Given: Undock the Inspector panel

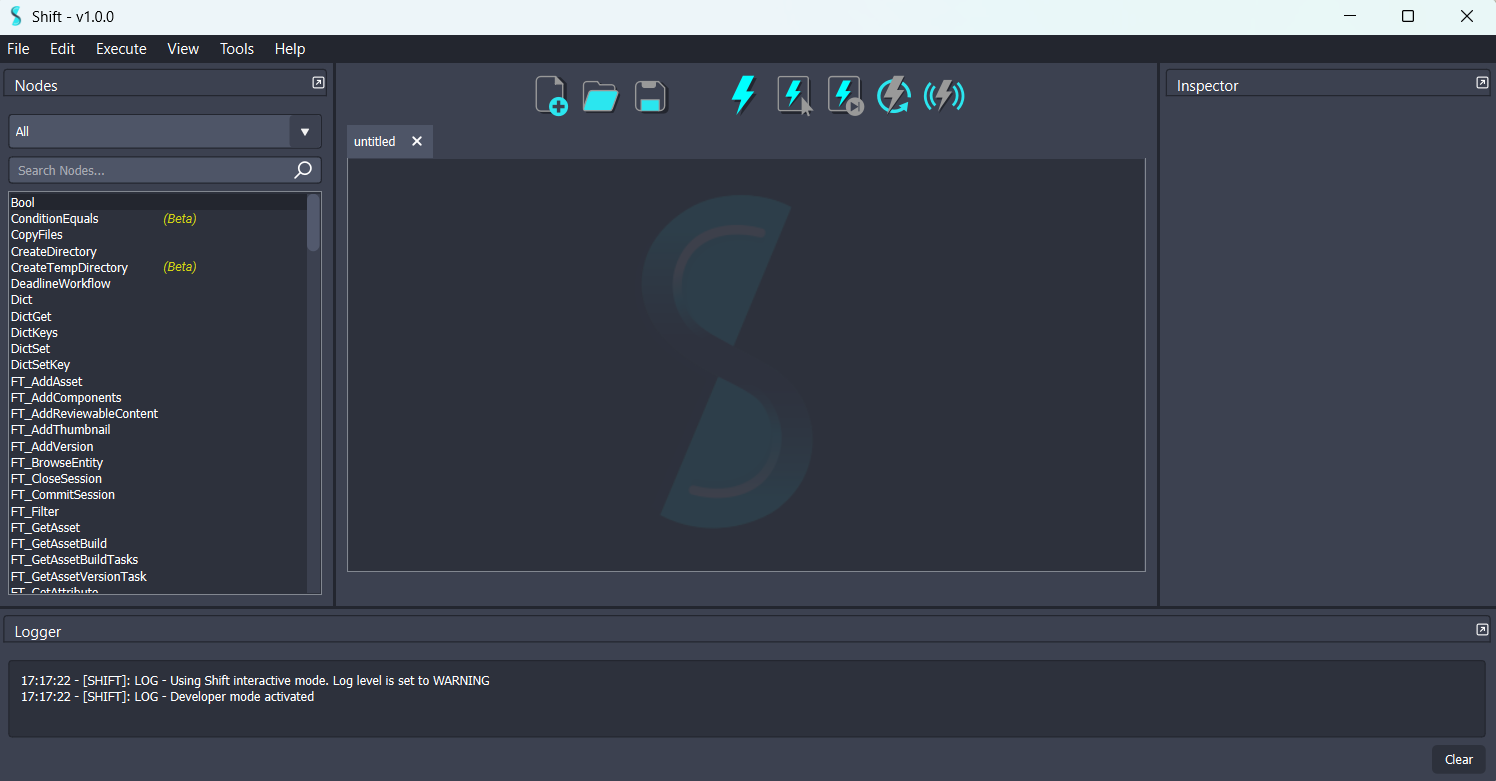Looking at the screenshot, I should [1481, 82].
